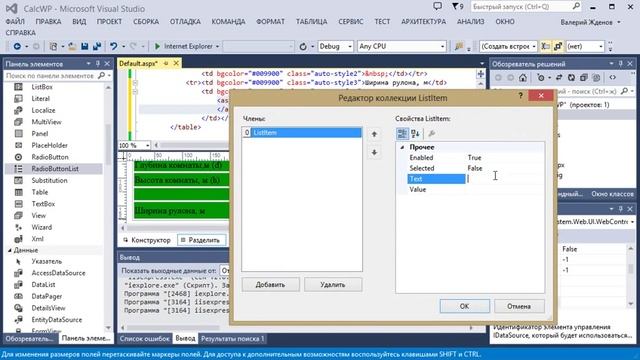The width and height of the screenshot is (640, 360).
Task: Open the ФАЙЛ menu
Action: 15,22
